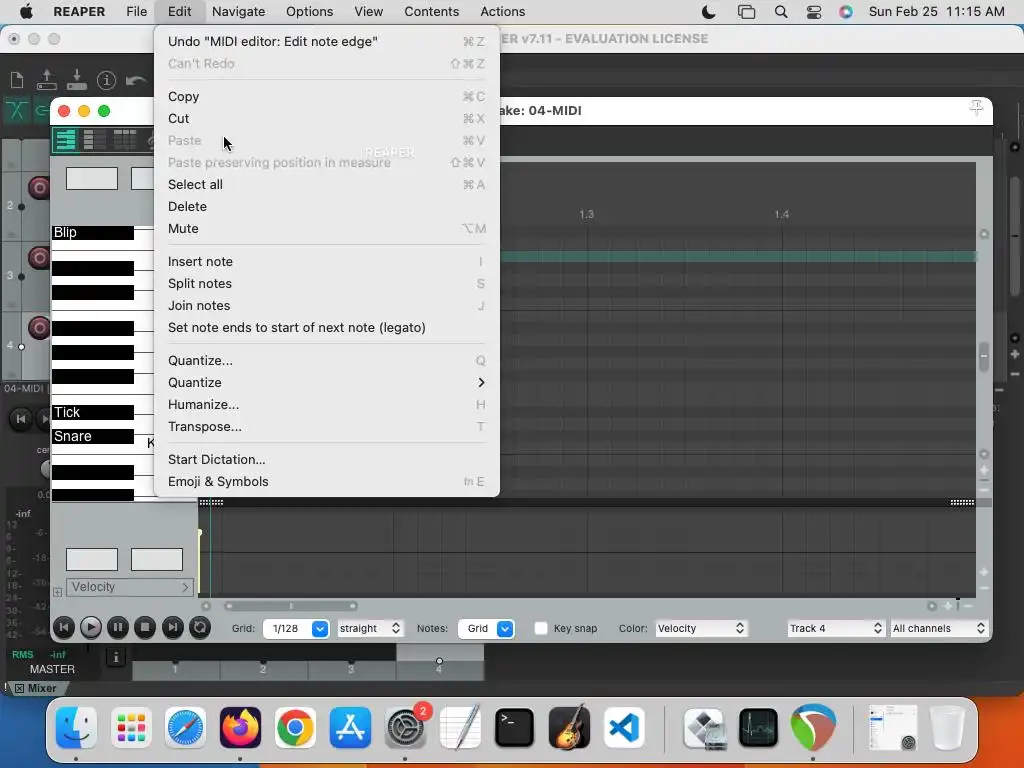Choose Humanize... menu entry
1024x768 pixels.
pos(327,405)
